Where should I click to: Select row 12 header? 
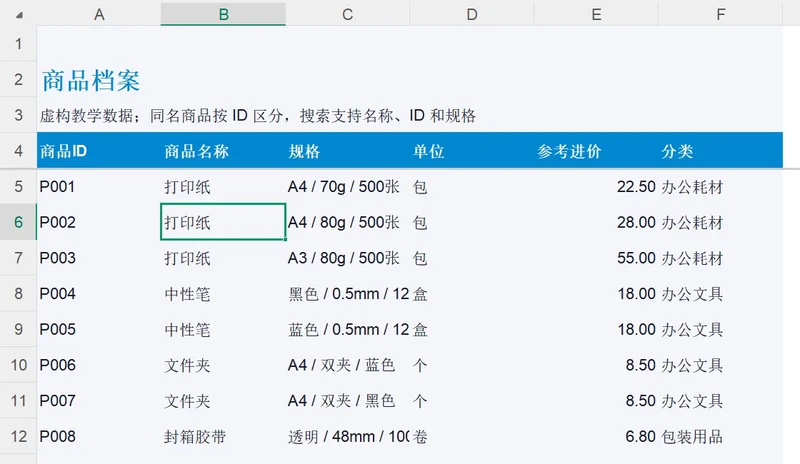[18, 436]
